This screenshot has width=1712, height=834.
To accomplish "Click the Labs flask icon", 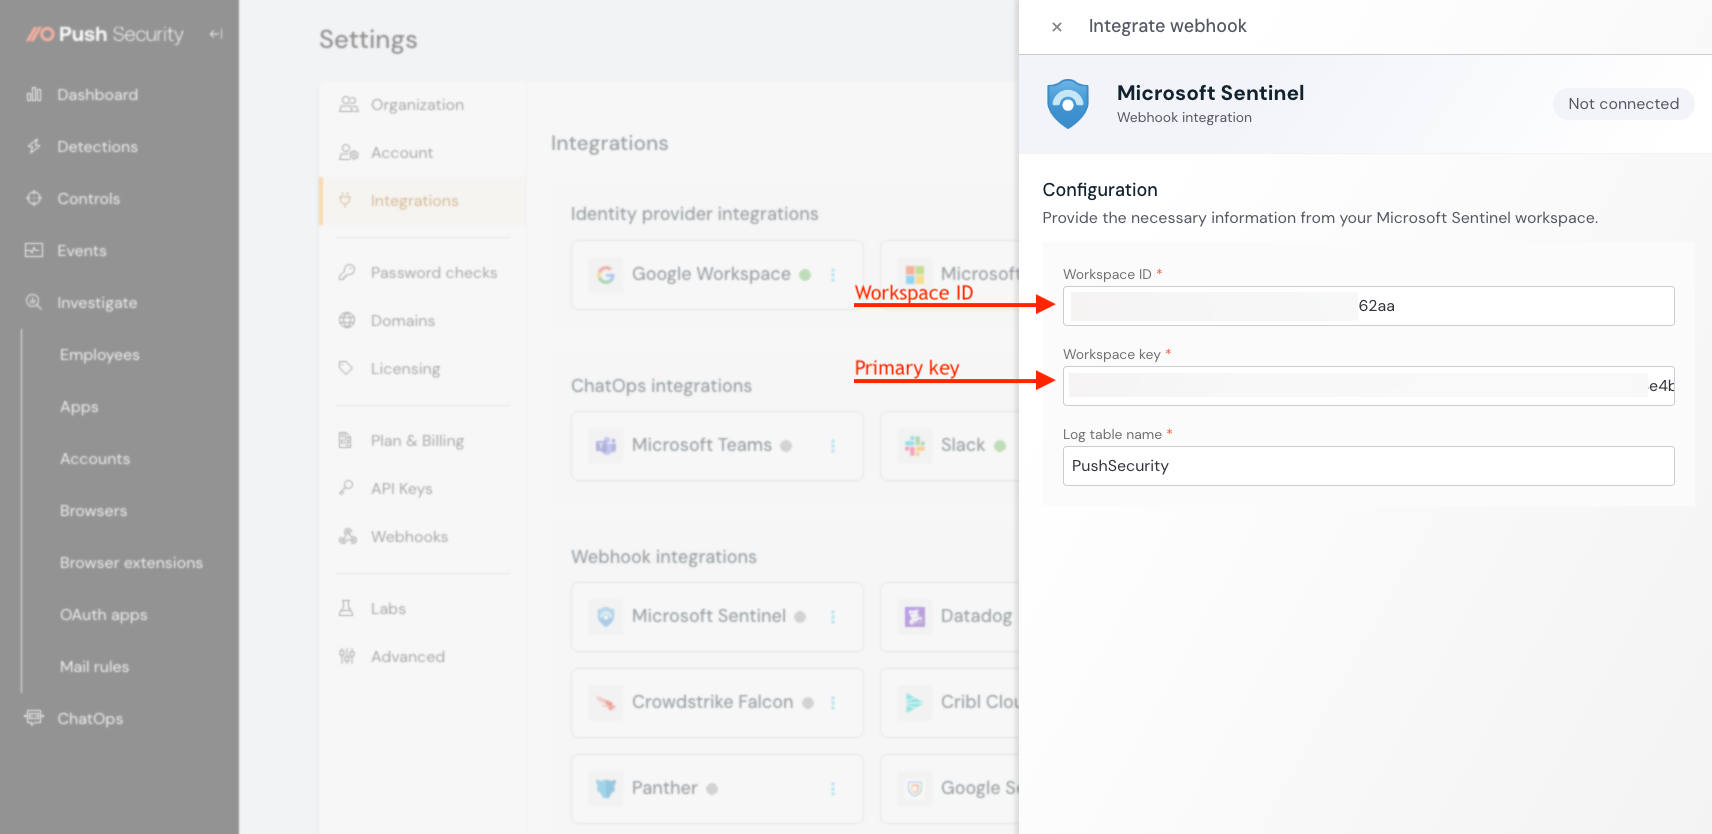I will 346,608.
